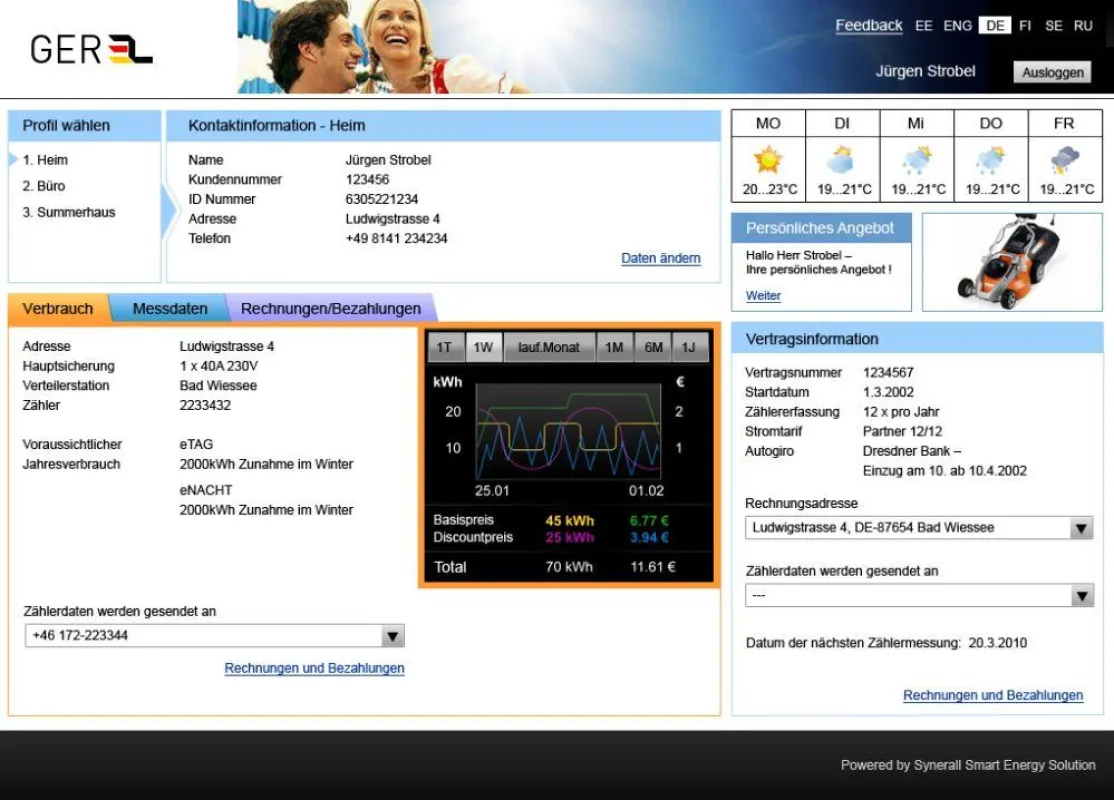Select the 1M chart range
Image resolution: width=1114 pixels, height=800 pixels.
pos(615,347)
